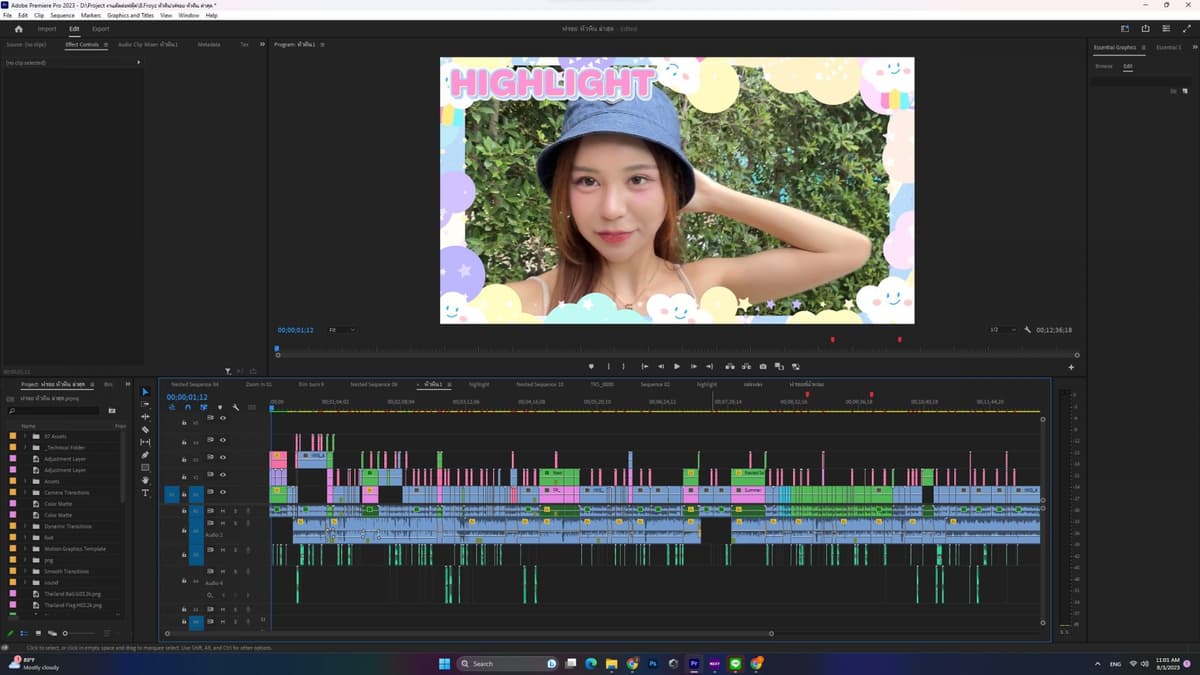Adjust the project panel thumbnail zoom slider

(x=78, y=633)
